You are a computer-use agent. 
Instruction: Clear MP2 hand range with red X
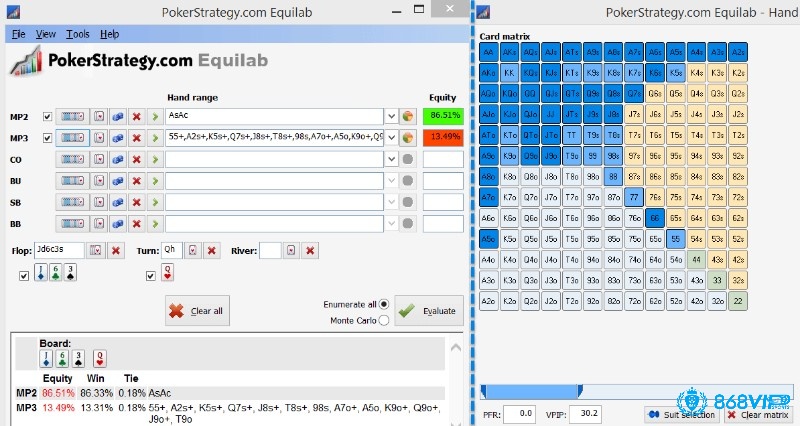tap(136, 117)
